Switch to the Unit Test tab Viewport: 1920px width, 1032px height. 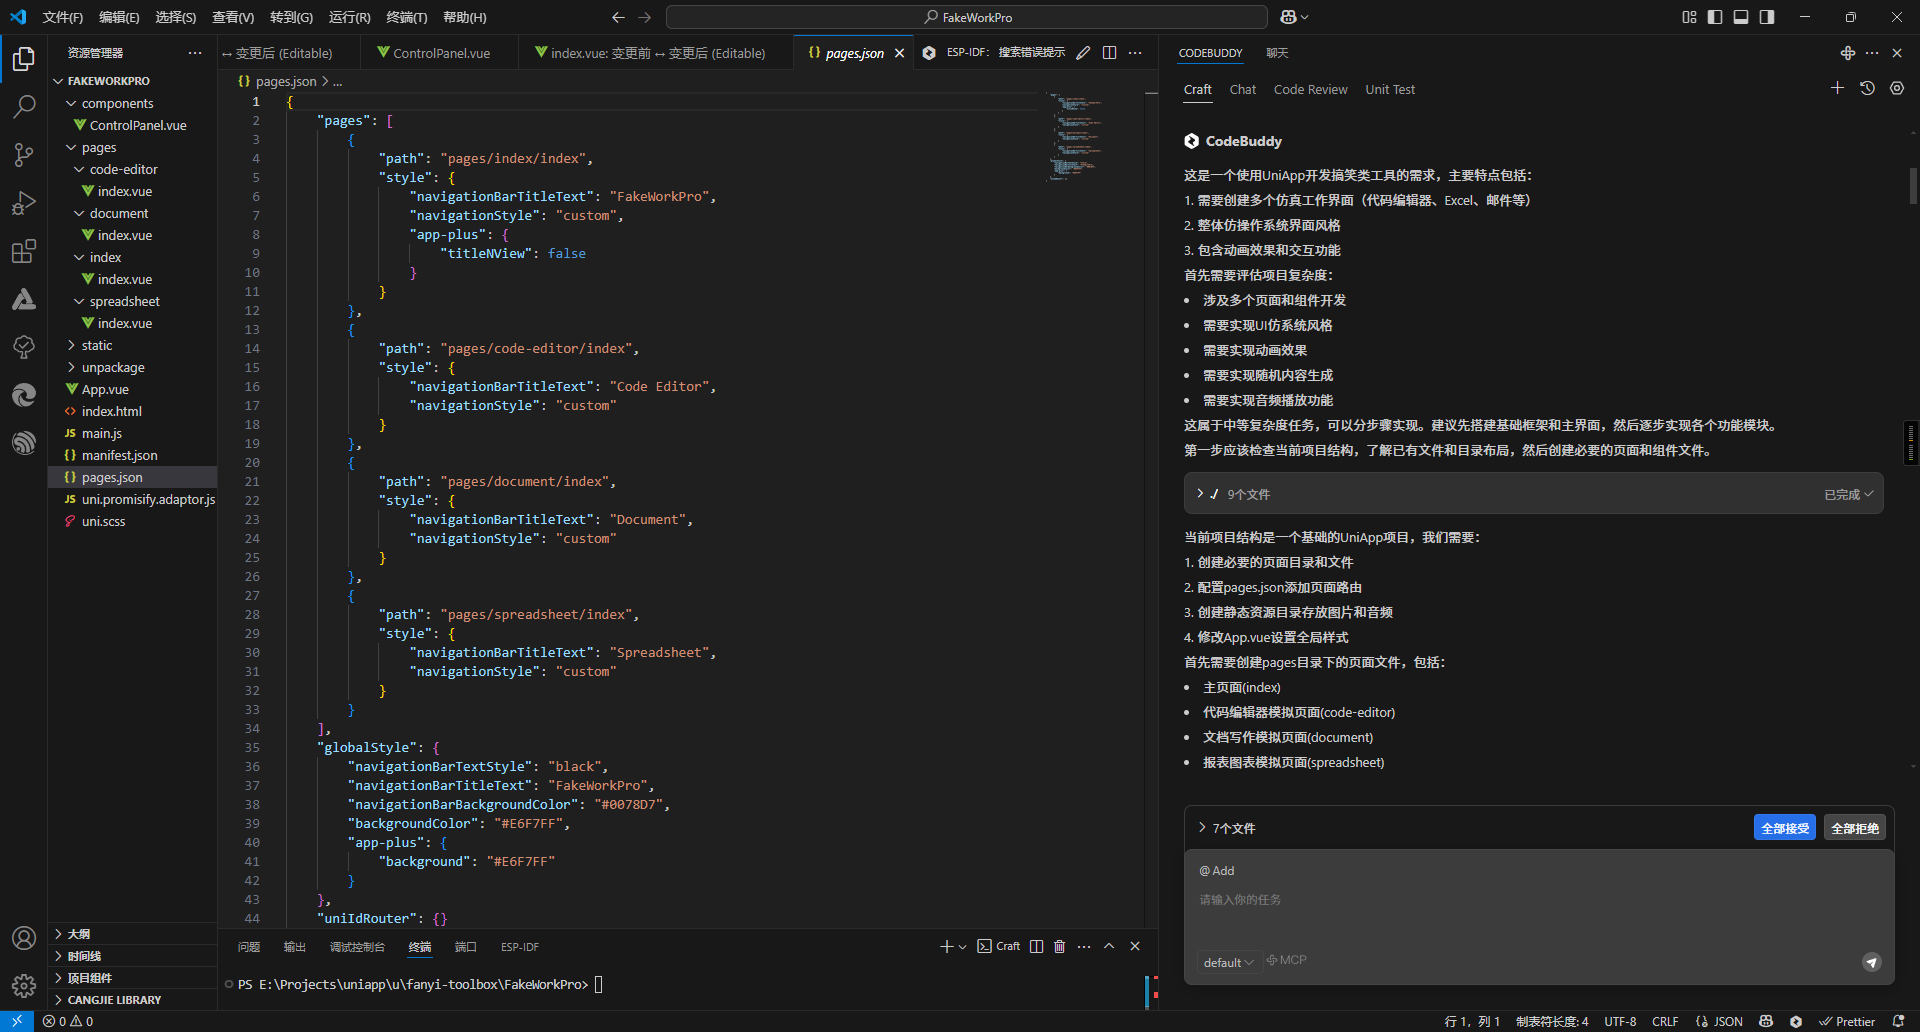(1390, 89)
